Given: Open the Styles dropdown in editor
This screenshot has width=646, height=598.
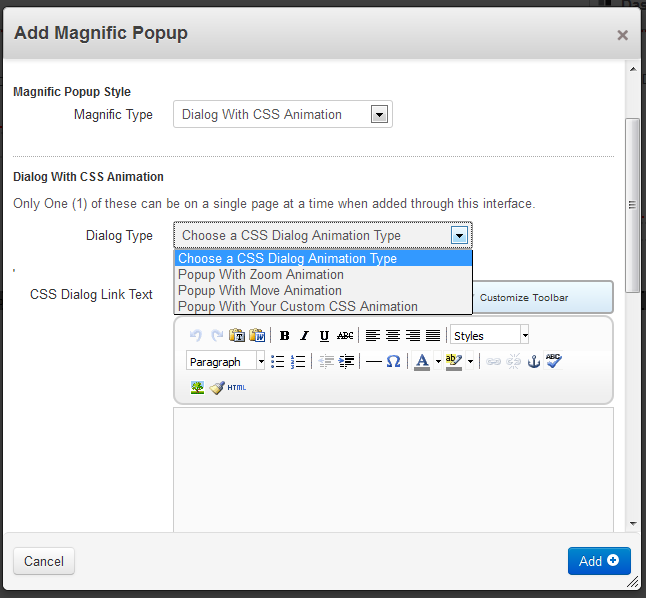Looking at the screenshot, I should [489, 335].
